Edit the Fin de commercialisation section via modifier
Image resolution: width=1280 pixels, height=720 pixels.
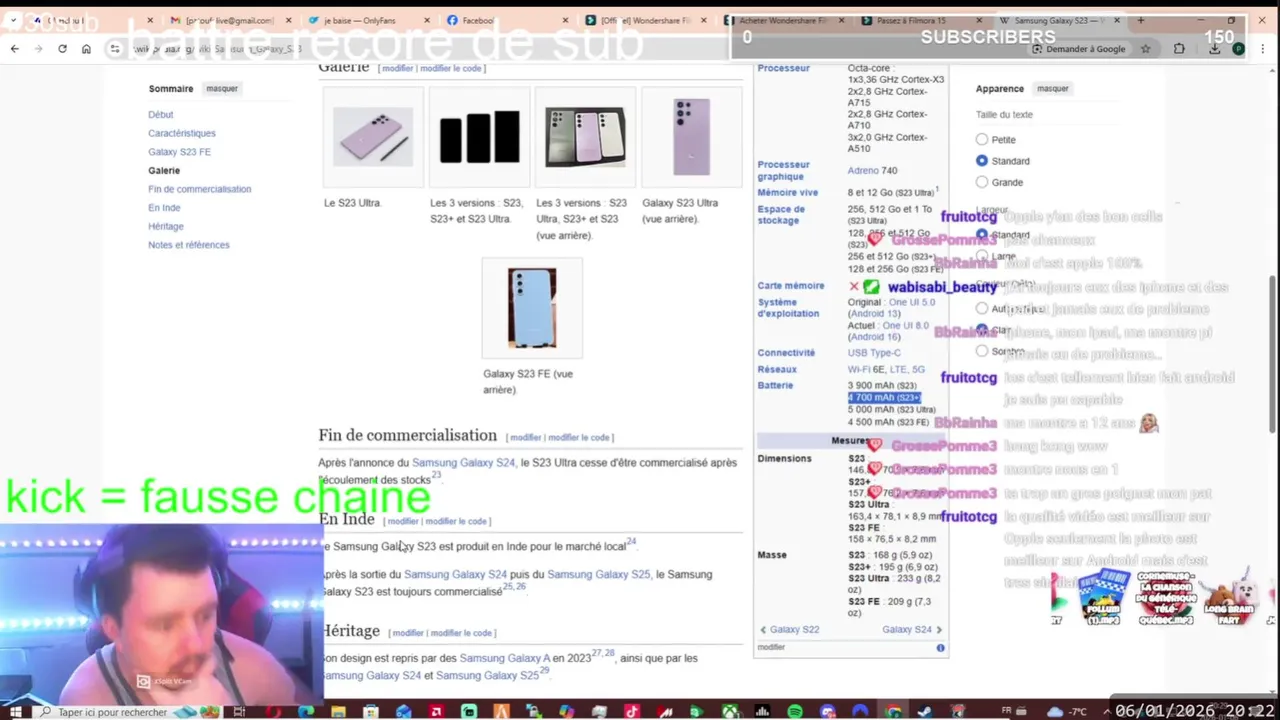coord(525,438)
